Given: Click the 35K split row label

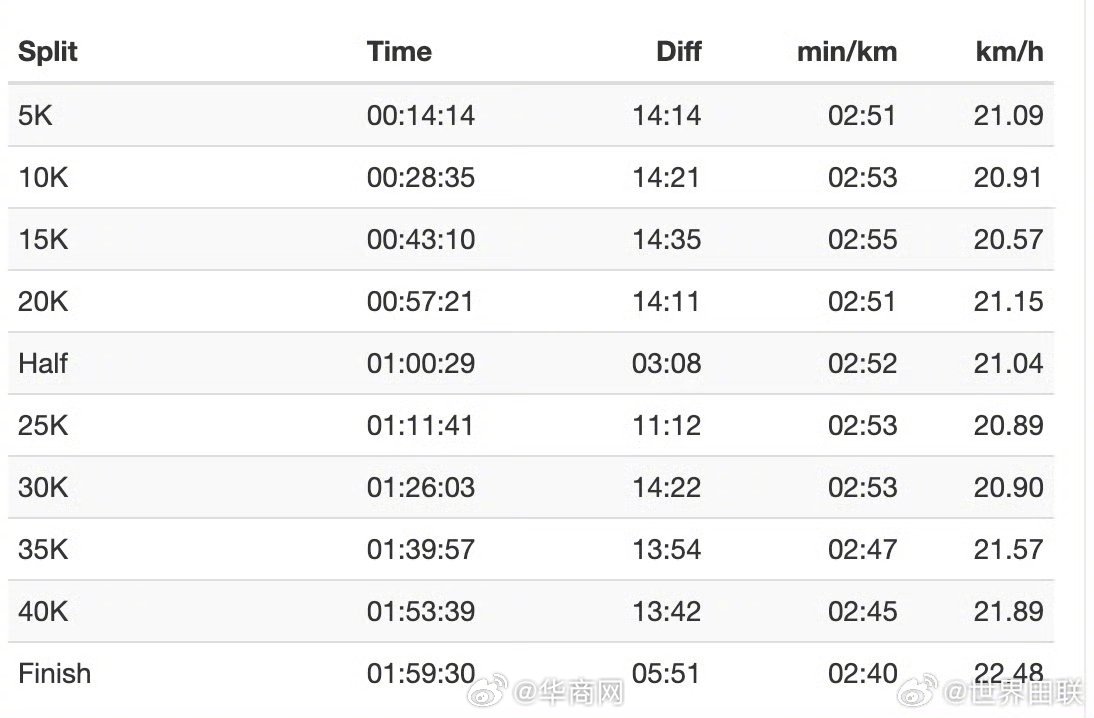Looking at the screenshot, I should [x=43, y=549].
